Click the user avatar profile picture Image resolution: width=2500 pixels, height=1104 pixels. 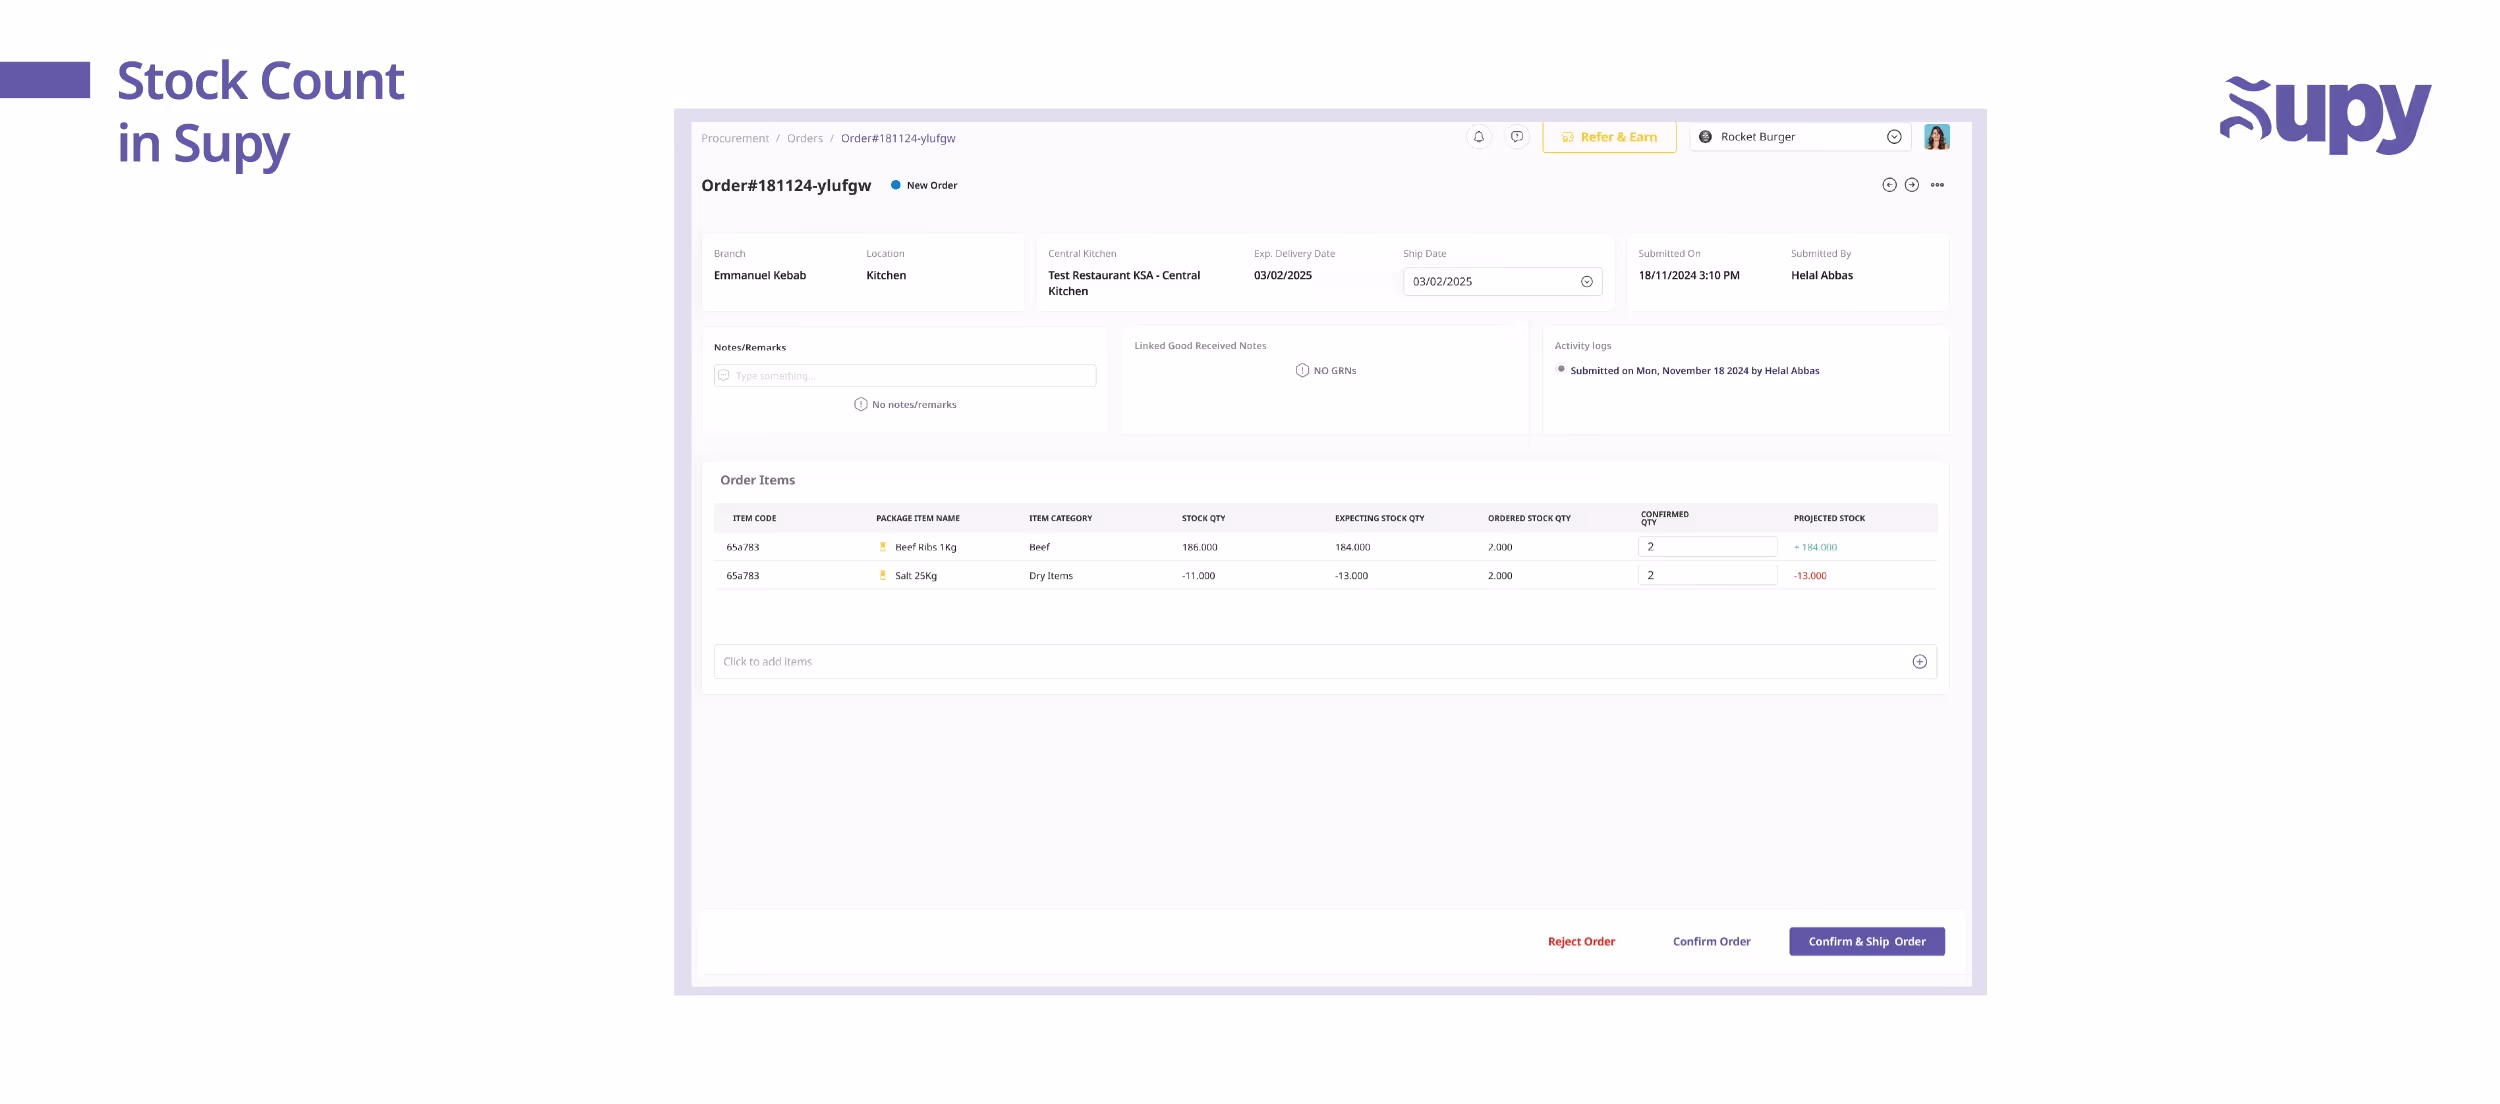click(x=1937, y=136)
